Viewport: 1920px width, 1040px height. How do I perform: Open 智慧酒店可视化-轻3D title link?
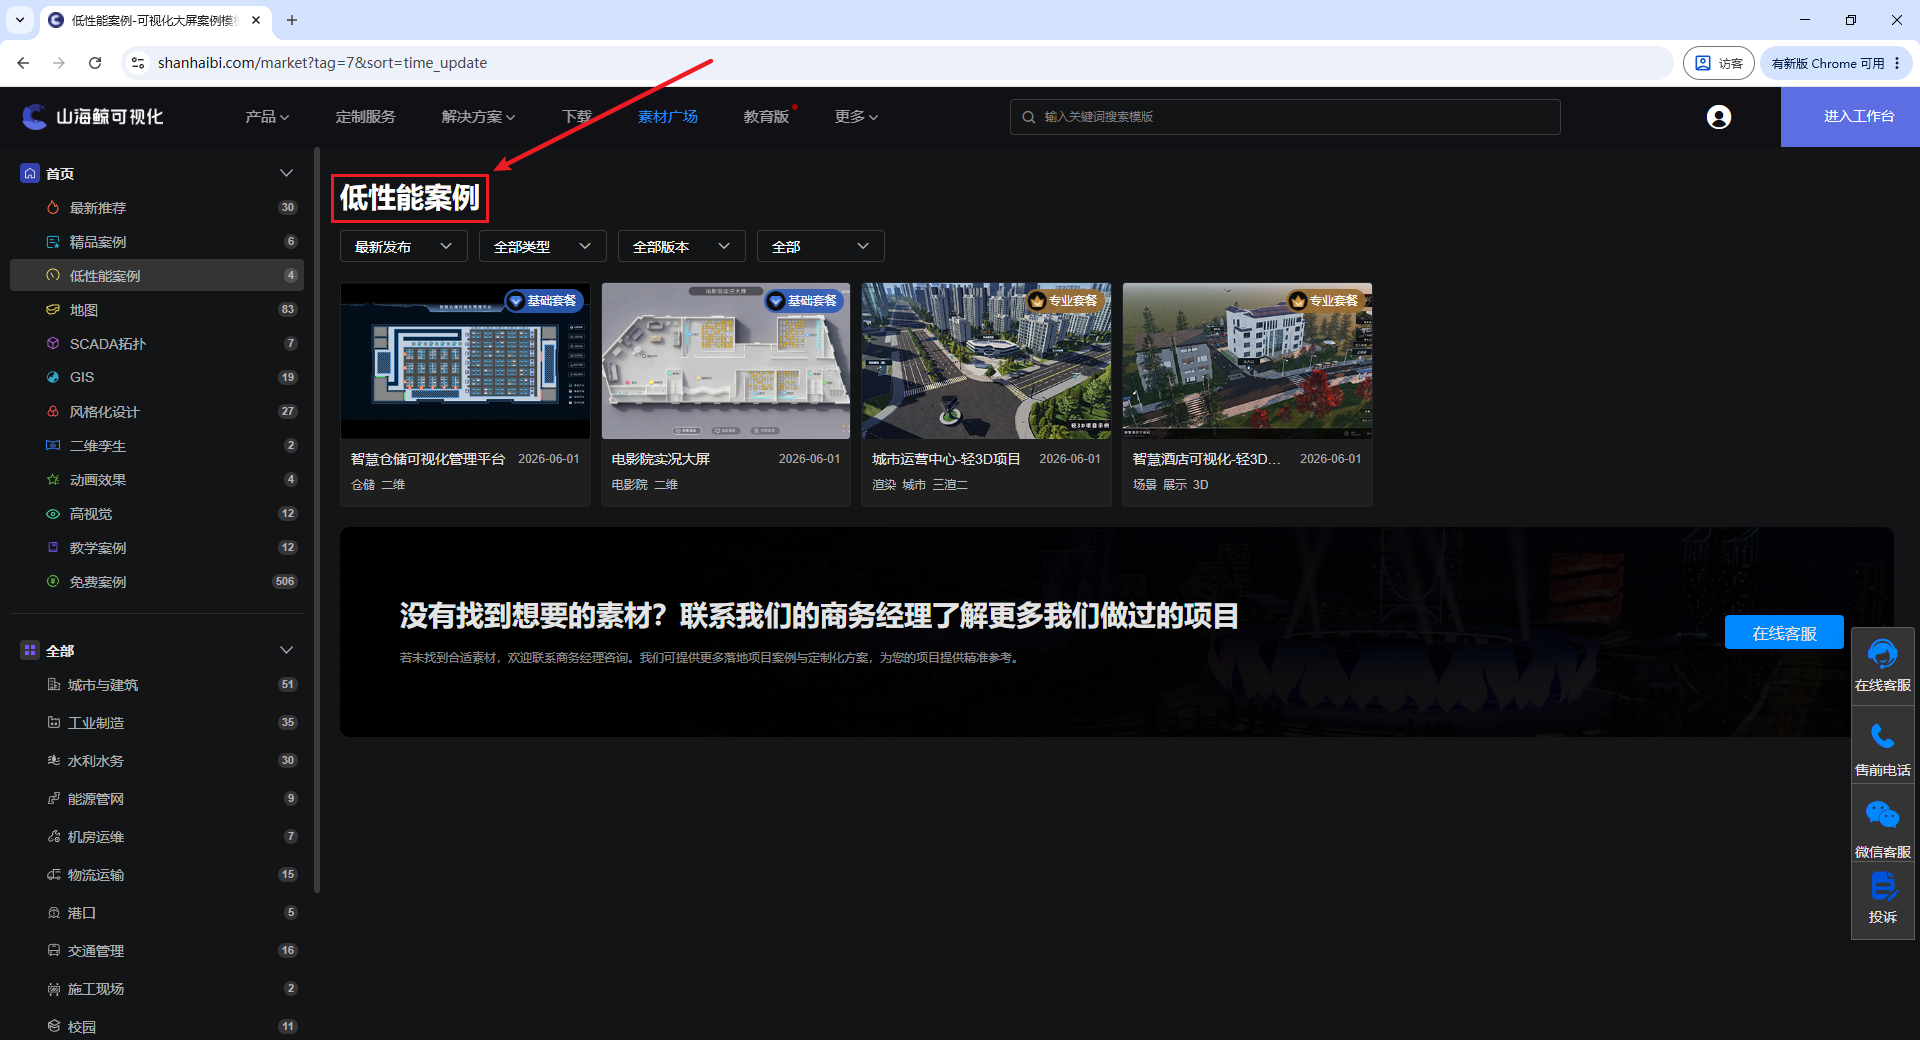[1206, 459]
